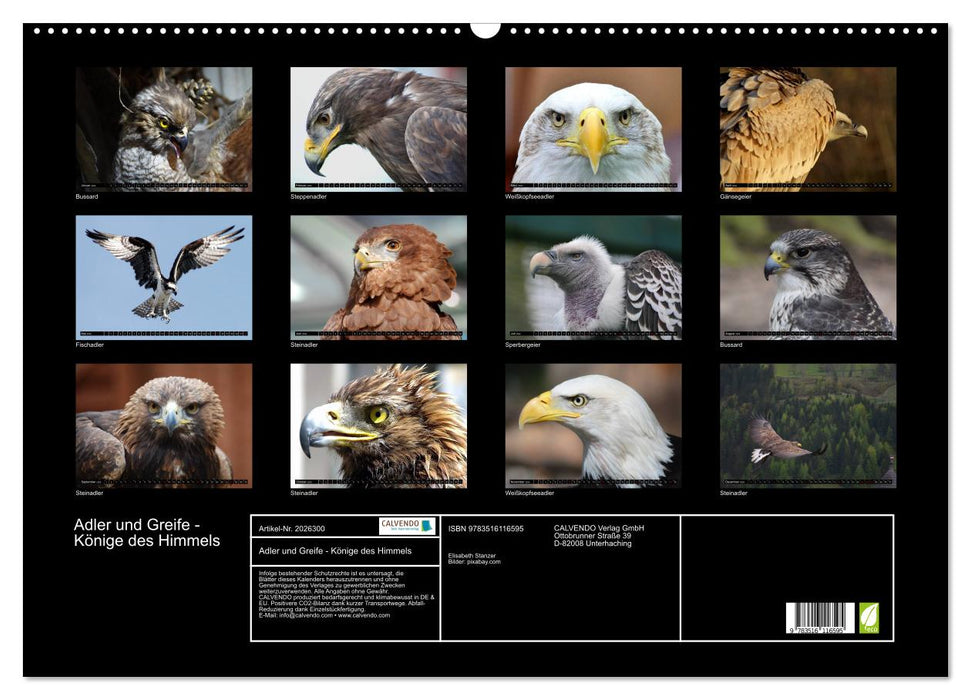971x700 pixels.
Task: Open the Gänsegeier vulture photo
Action: (x=807, y=129)
